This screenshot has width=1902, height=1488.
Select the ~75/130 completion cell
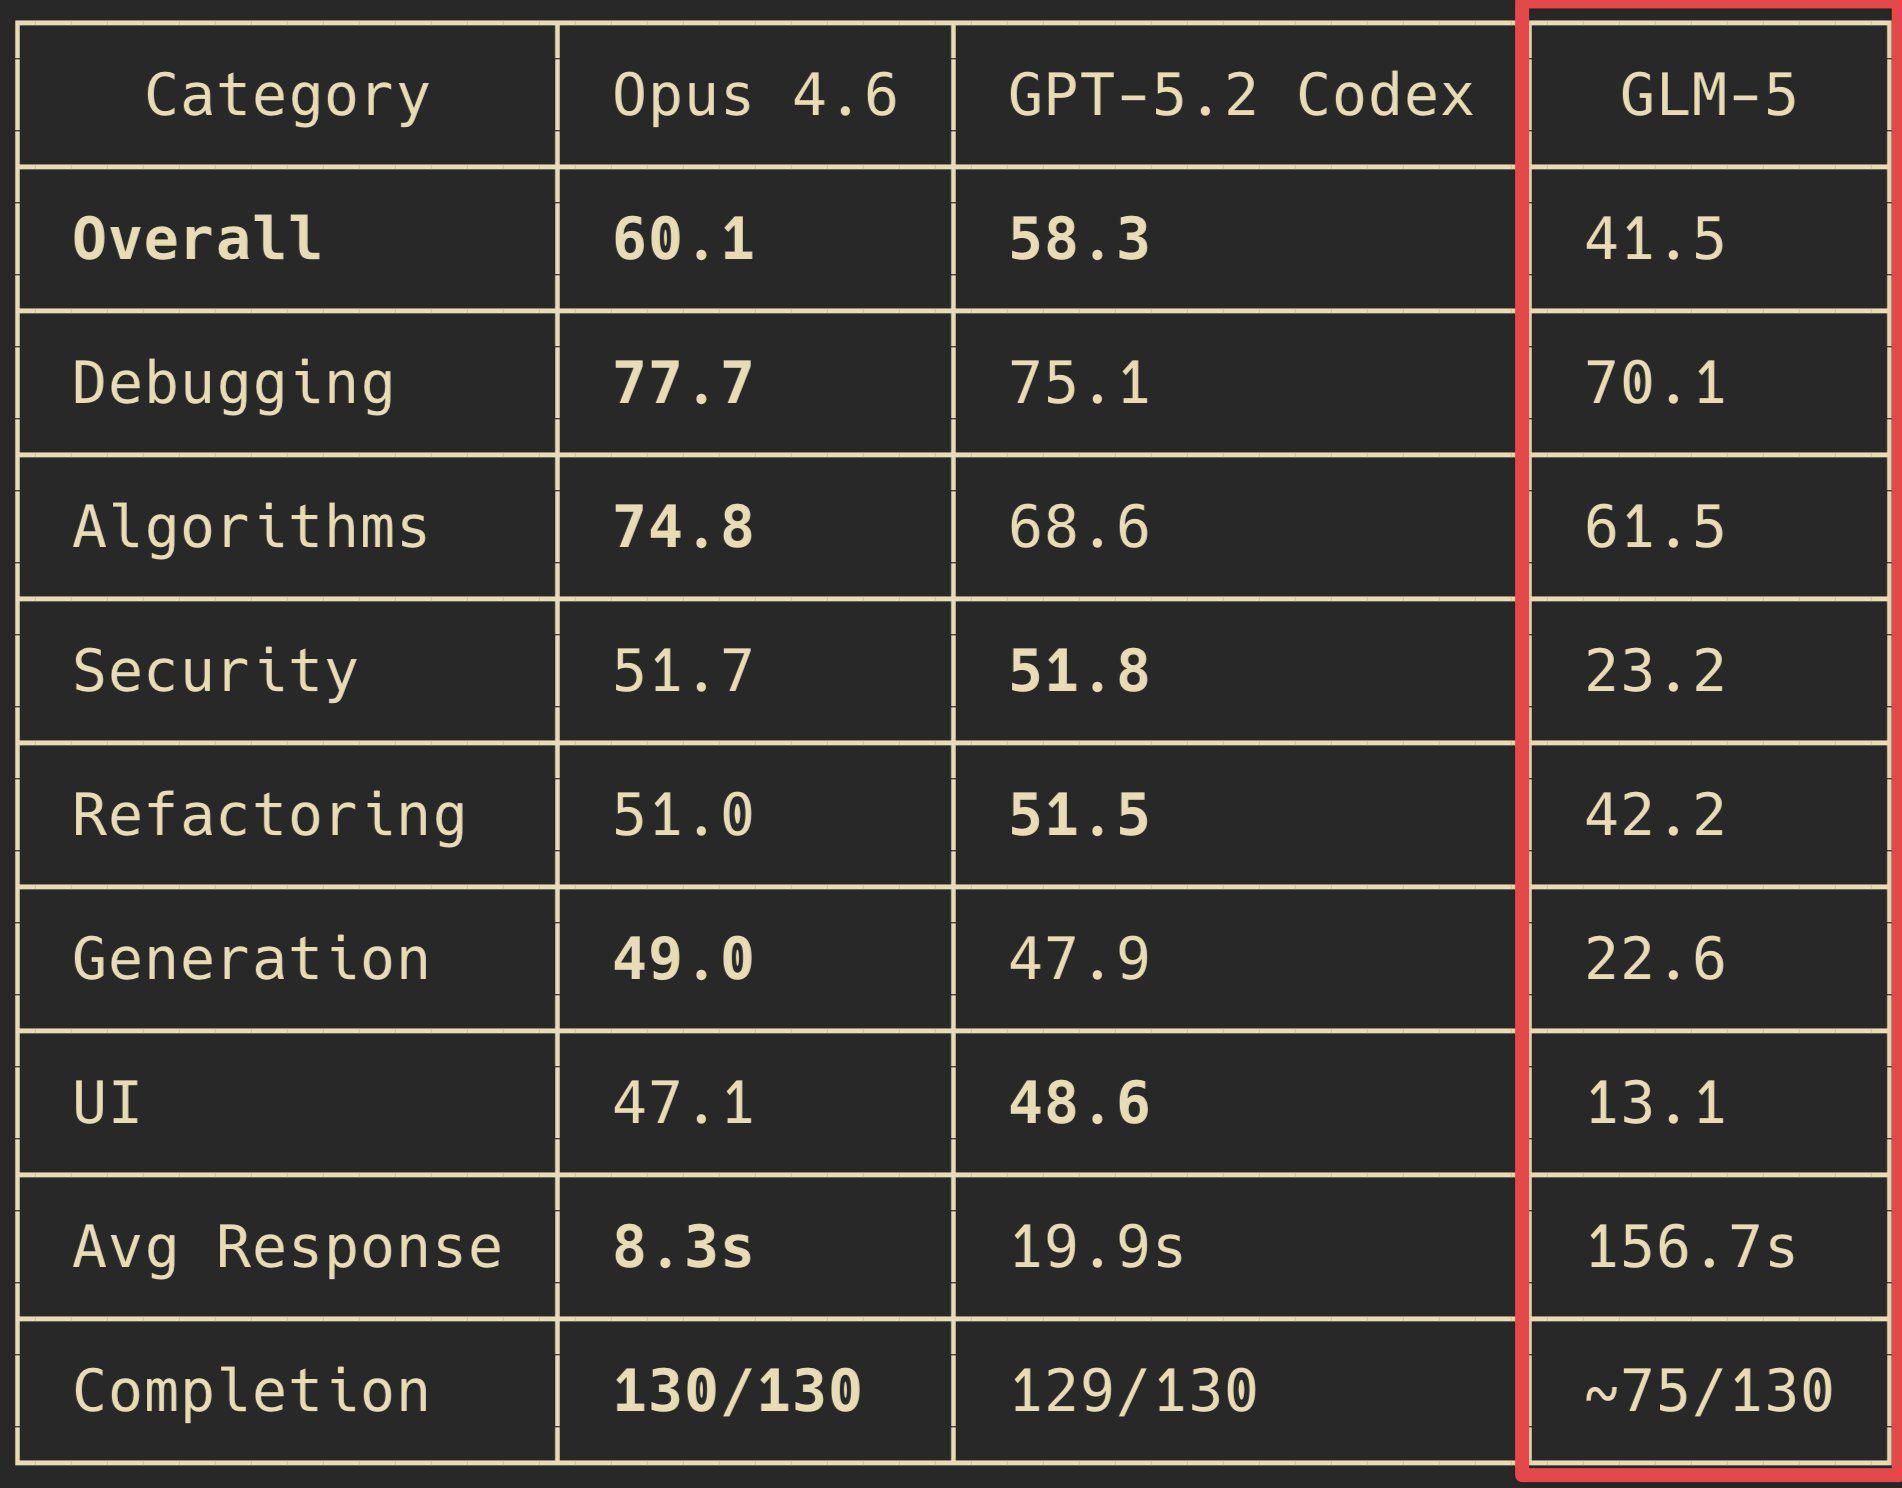1709,1391
